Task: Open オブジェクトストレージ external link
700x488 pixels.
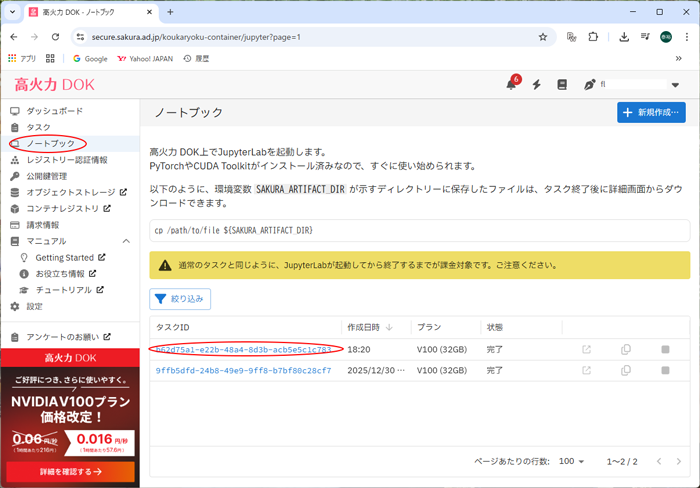Action: pos(76,192)
